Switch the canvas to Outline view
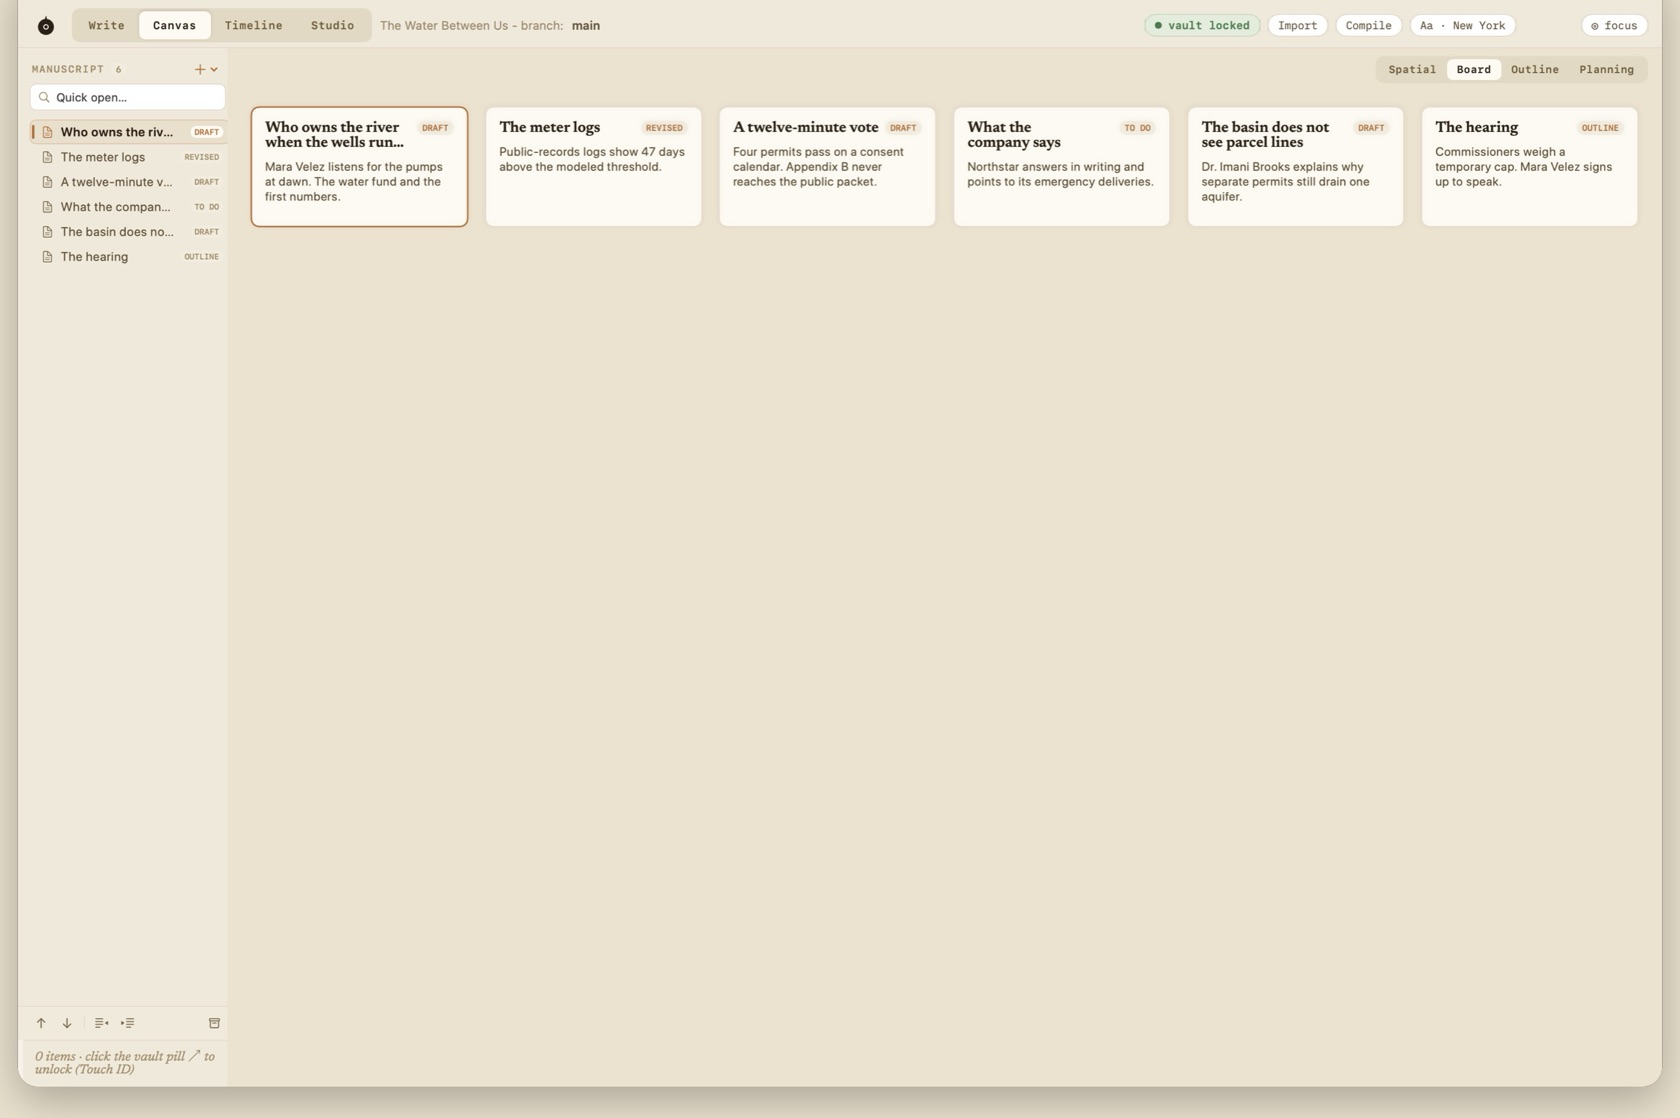Viewport: 1680px width, 1118px height. (1535, 70)
